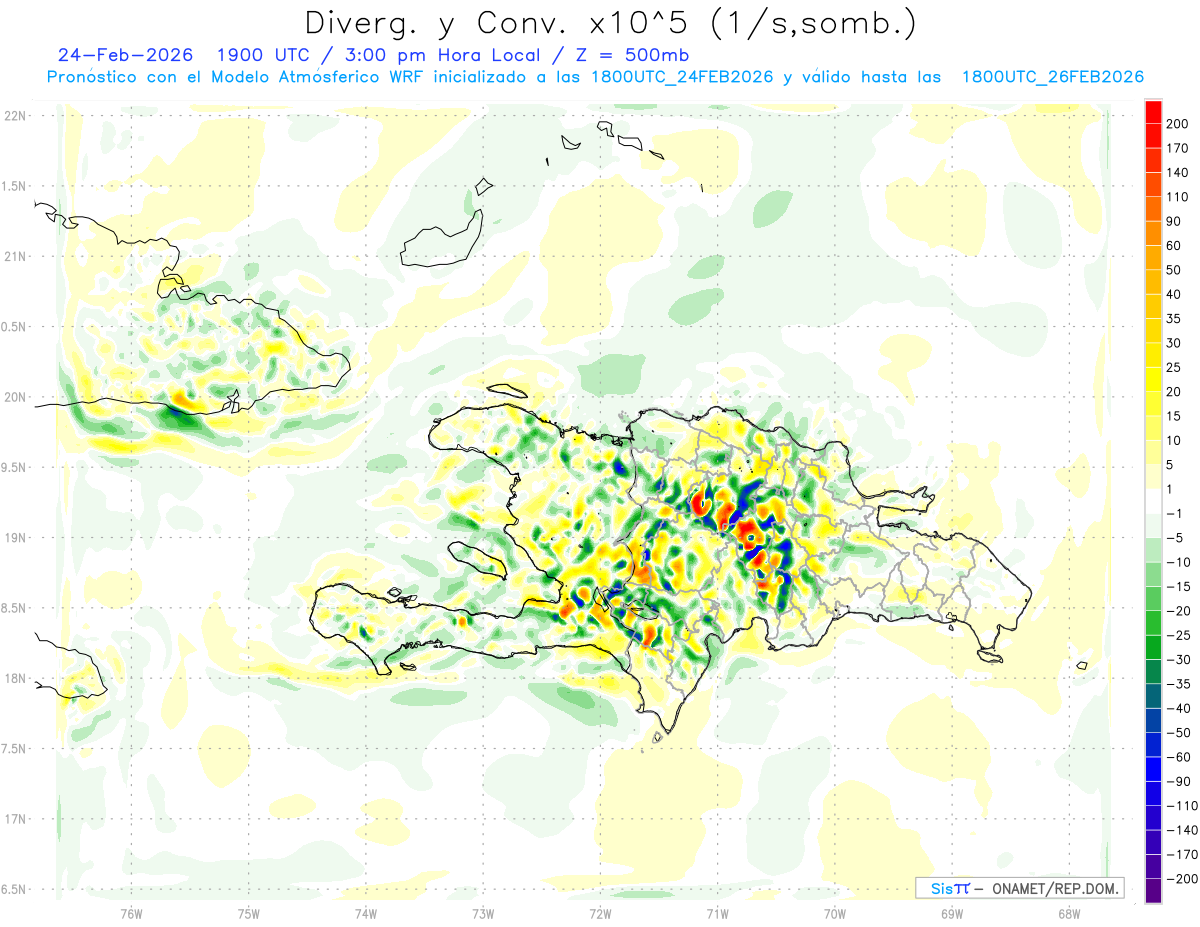Click the color bar value '-140'
The width and height of the screenshot is (1200, 927).
click(1182, 831)
